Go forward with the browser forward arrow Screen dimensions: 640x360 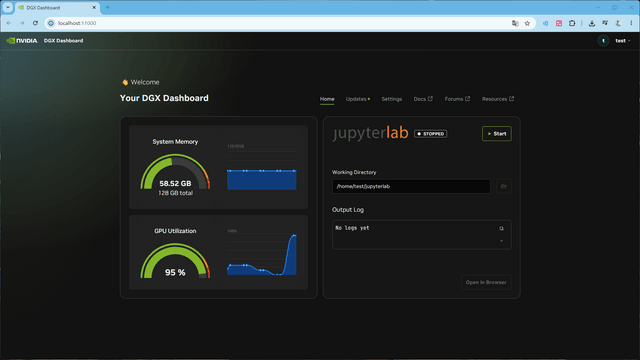22,23
